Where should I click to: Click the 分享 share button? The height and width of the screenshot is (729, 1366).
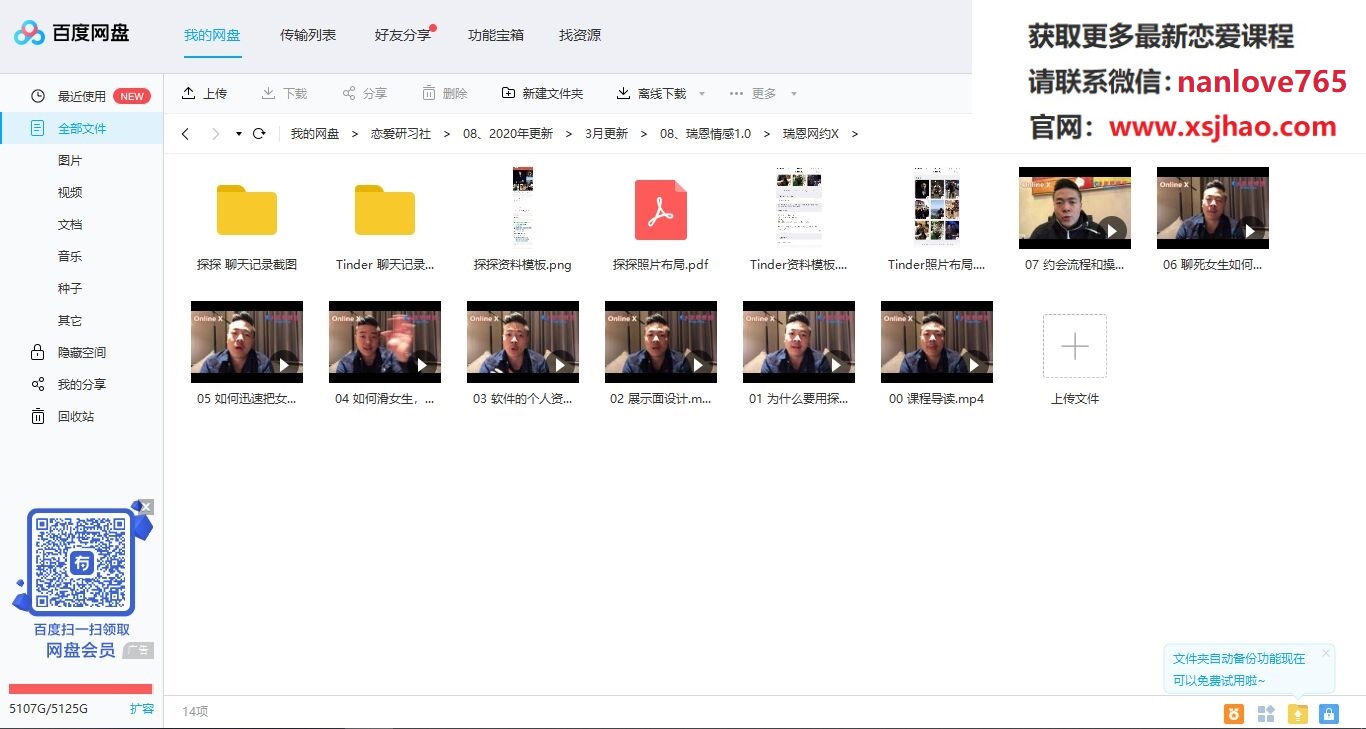[364, 93]
